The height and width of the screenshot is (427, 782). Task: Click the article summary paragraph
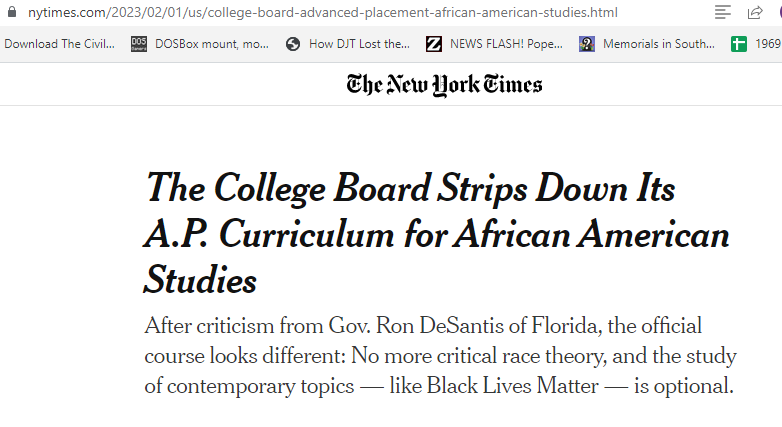tap(440, 356)
